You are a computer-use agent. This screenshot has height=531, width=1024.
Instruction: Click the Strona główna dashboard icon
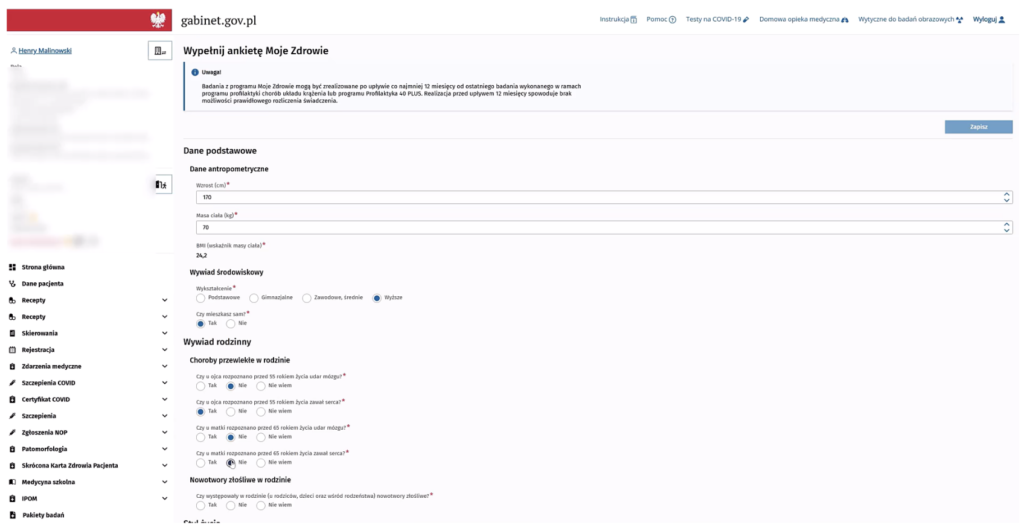pos(12,267)
